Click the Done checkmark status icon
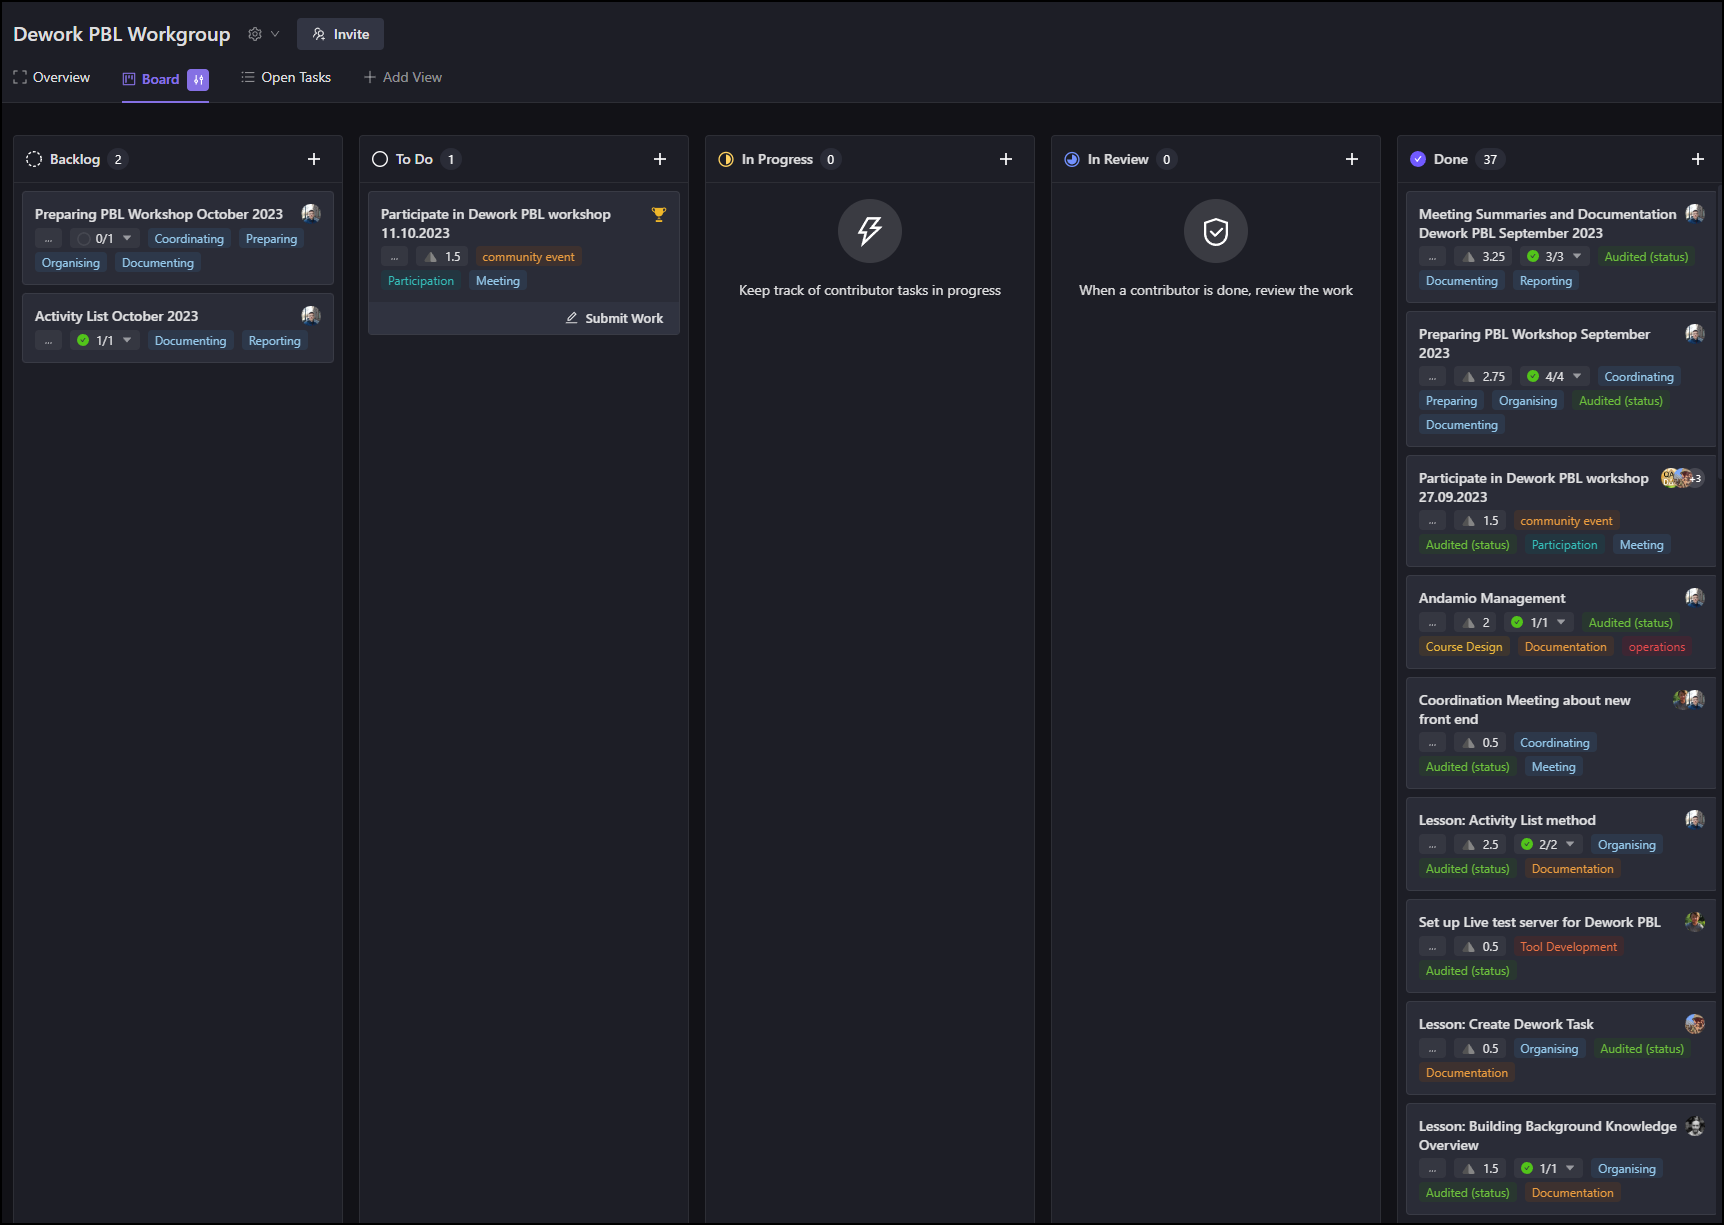Screen dimensions: 1724x1225 coord(1418,159)
